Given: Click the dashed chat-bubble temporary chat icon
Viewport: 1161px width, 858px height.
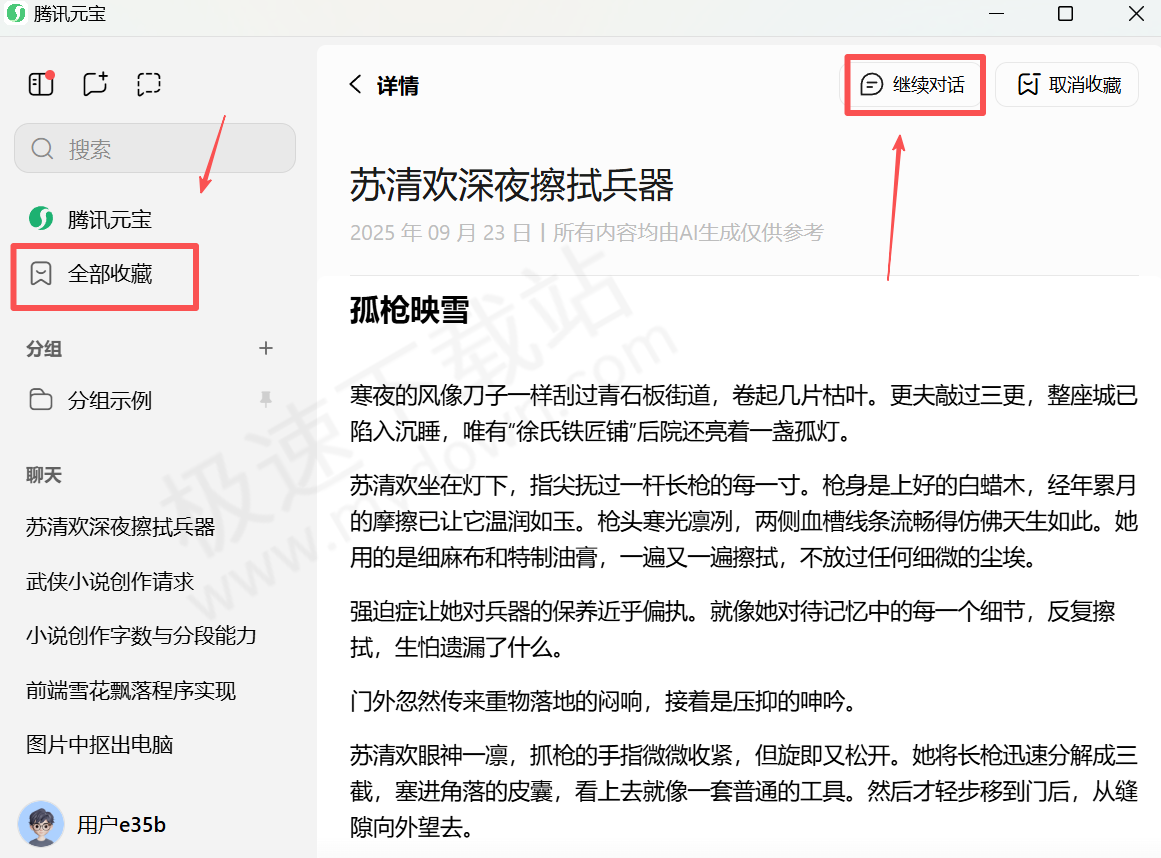Looking at the screenshot, I should [x=149, y=84].
